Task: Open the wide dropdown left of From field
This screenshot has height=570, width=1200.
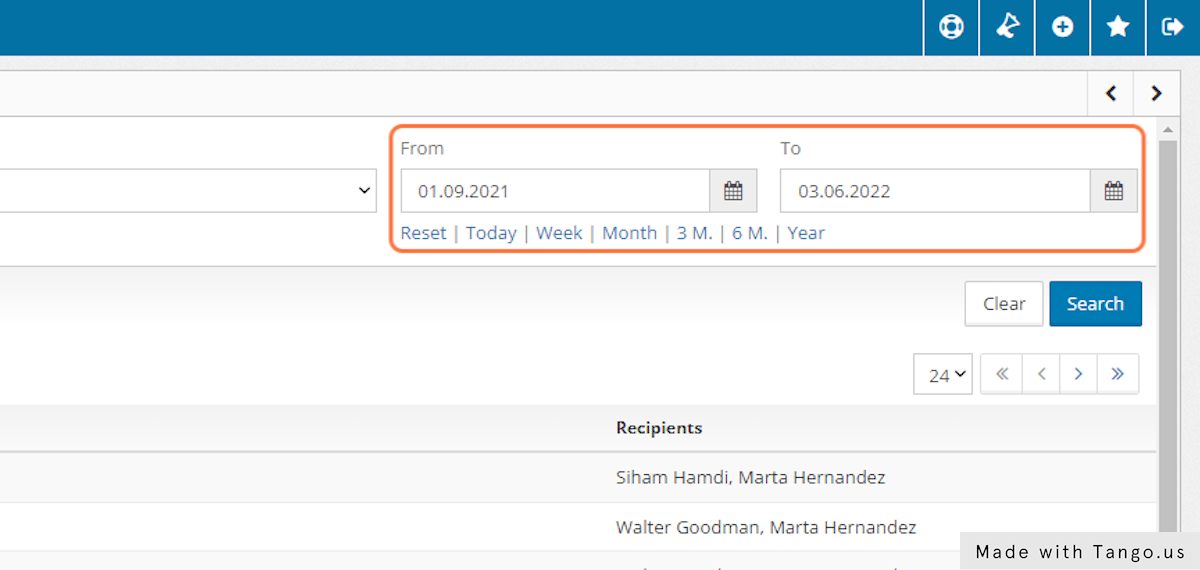Action: click(x=188, y=190)
